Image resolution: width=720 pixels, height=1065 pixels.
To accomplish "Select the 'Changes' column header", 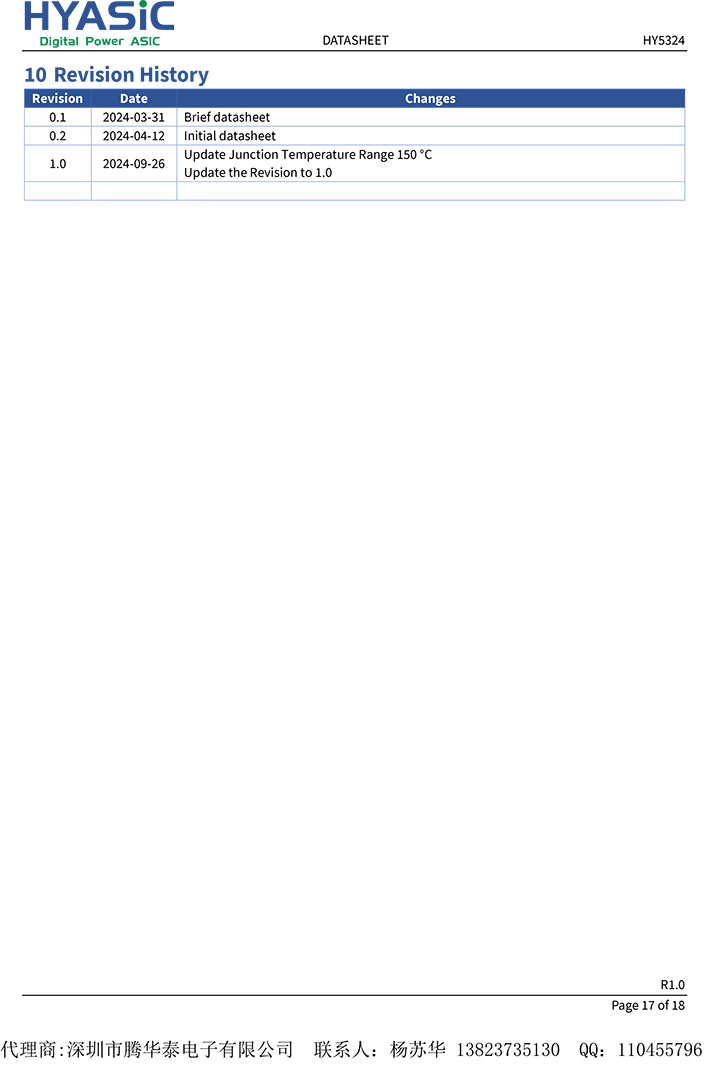I will [430, 98].
